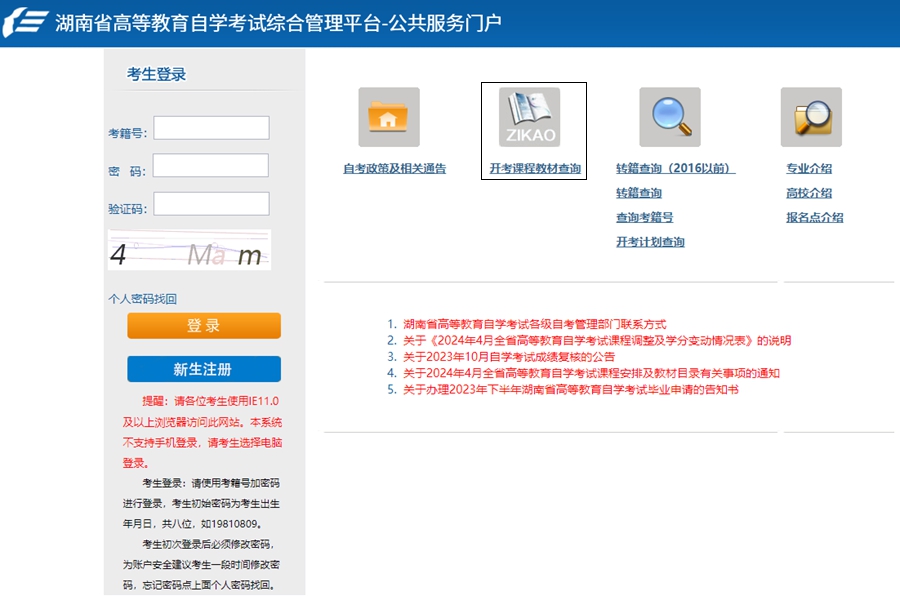The image size is (900, 596).
Task: Click the 考生登录 heading
Action: (x=156, y=74)
